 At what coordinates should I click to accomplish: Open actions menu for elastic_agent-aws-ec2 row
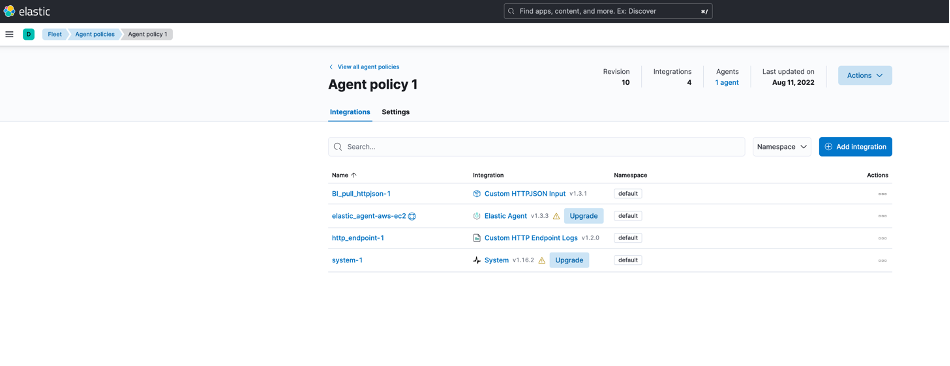882,216
